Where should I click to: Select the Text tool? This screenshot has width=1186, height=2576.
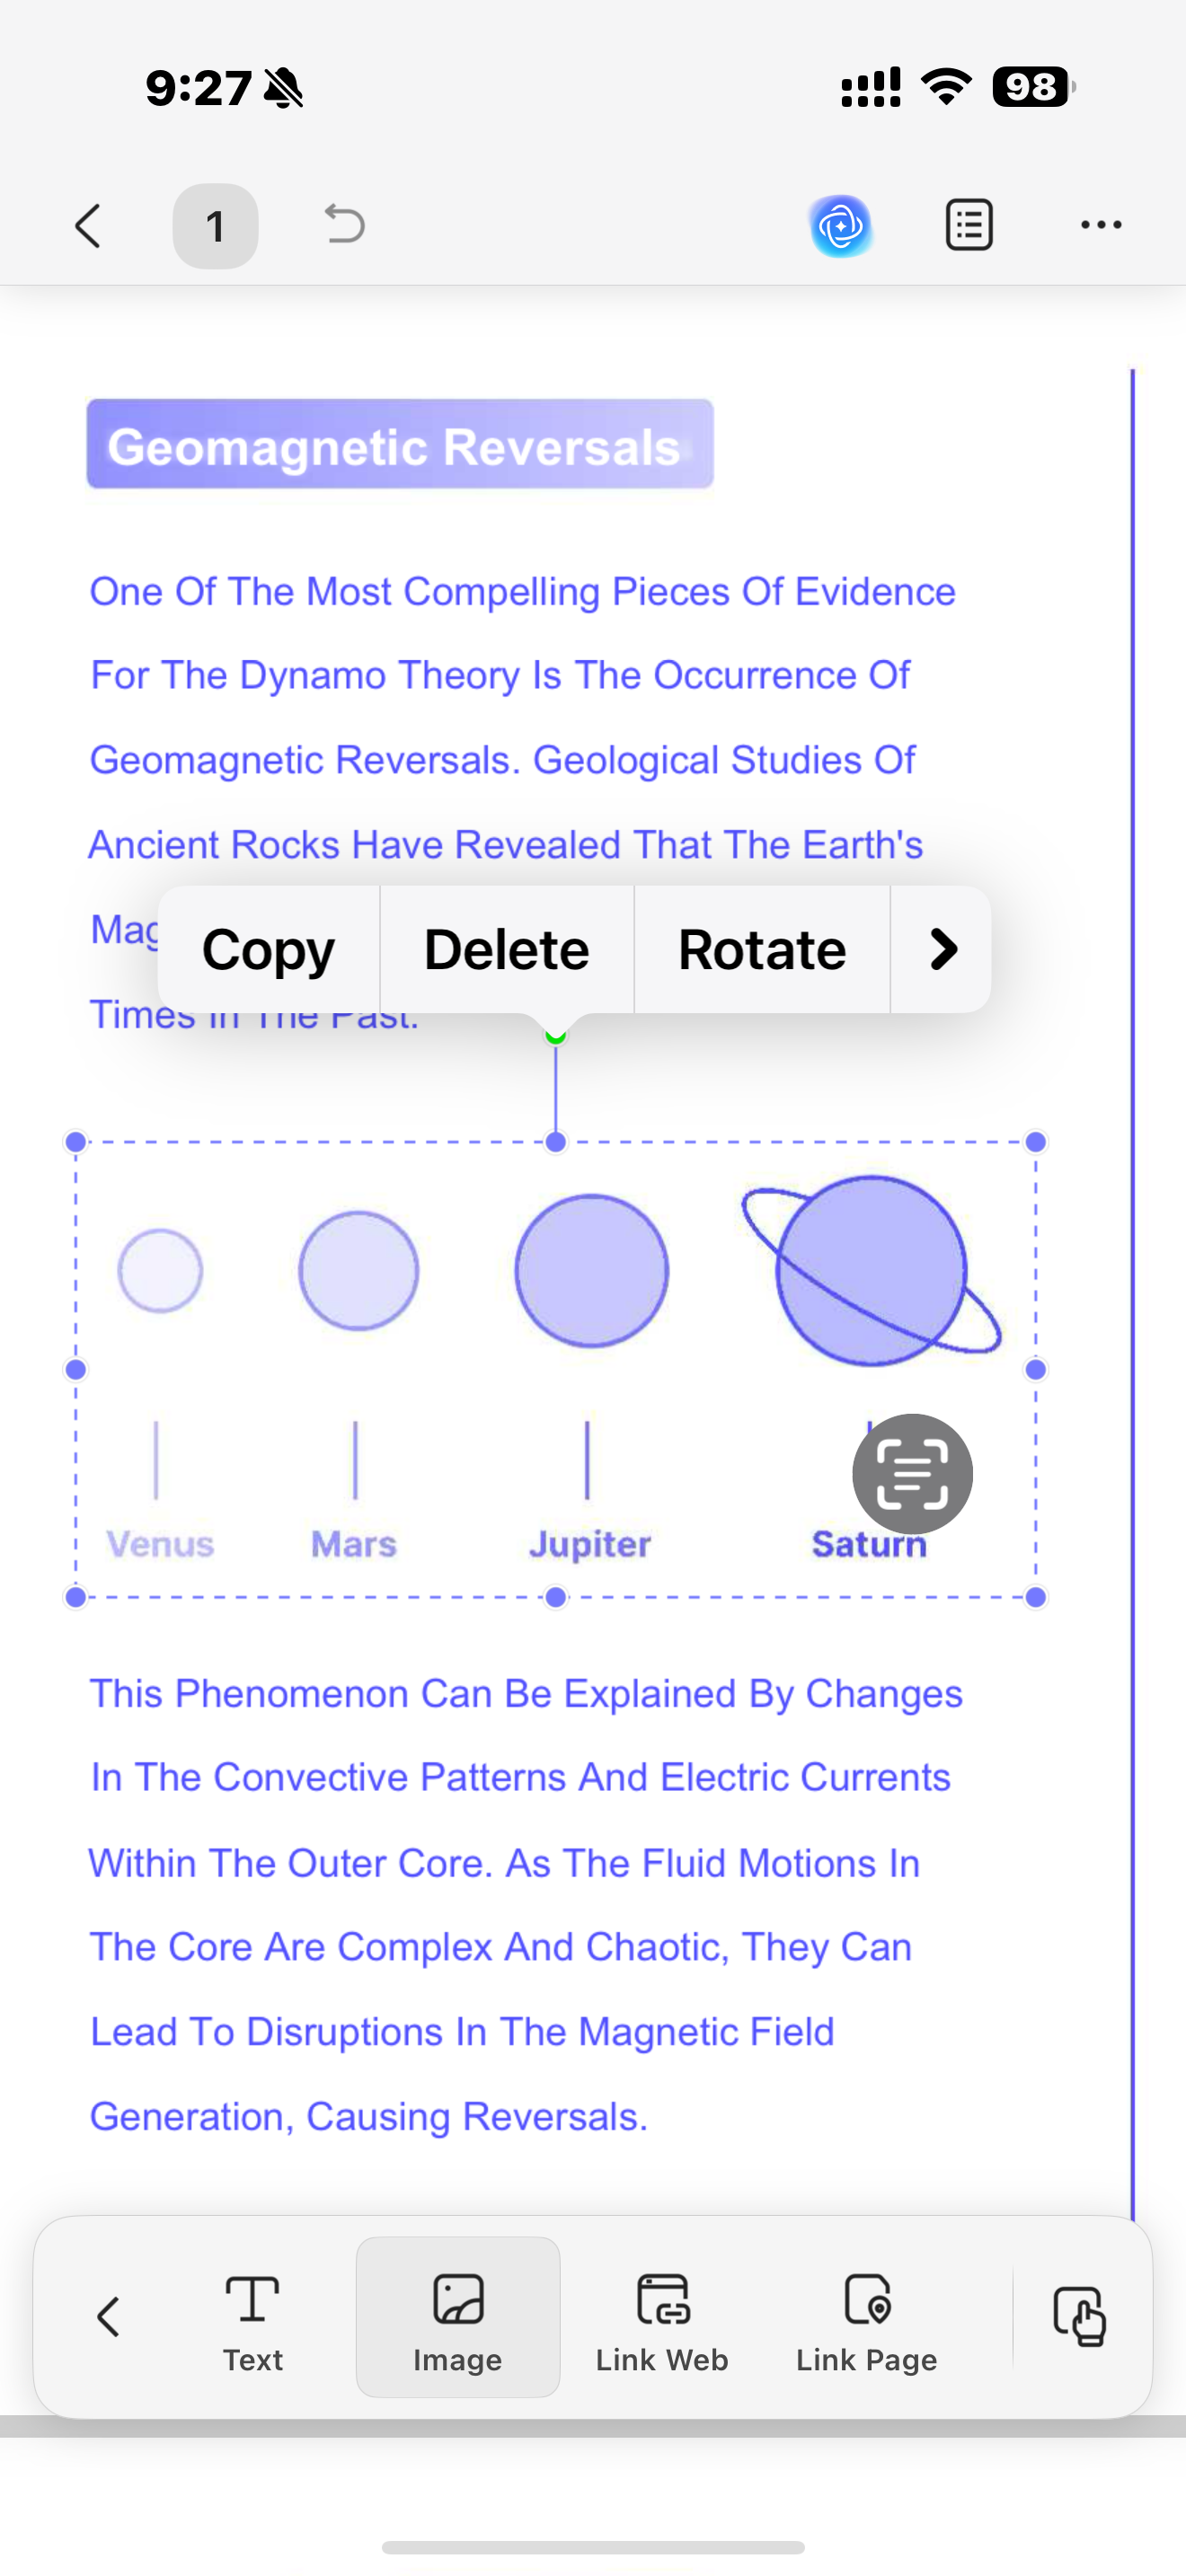[253, 2323]
